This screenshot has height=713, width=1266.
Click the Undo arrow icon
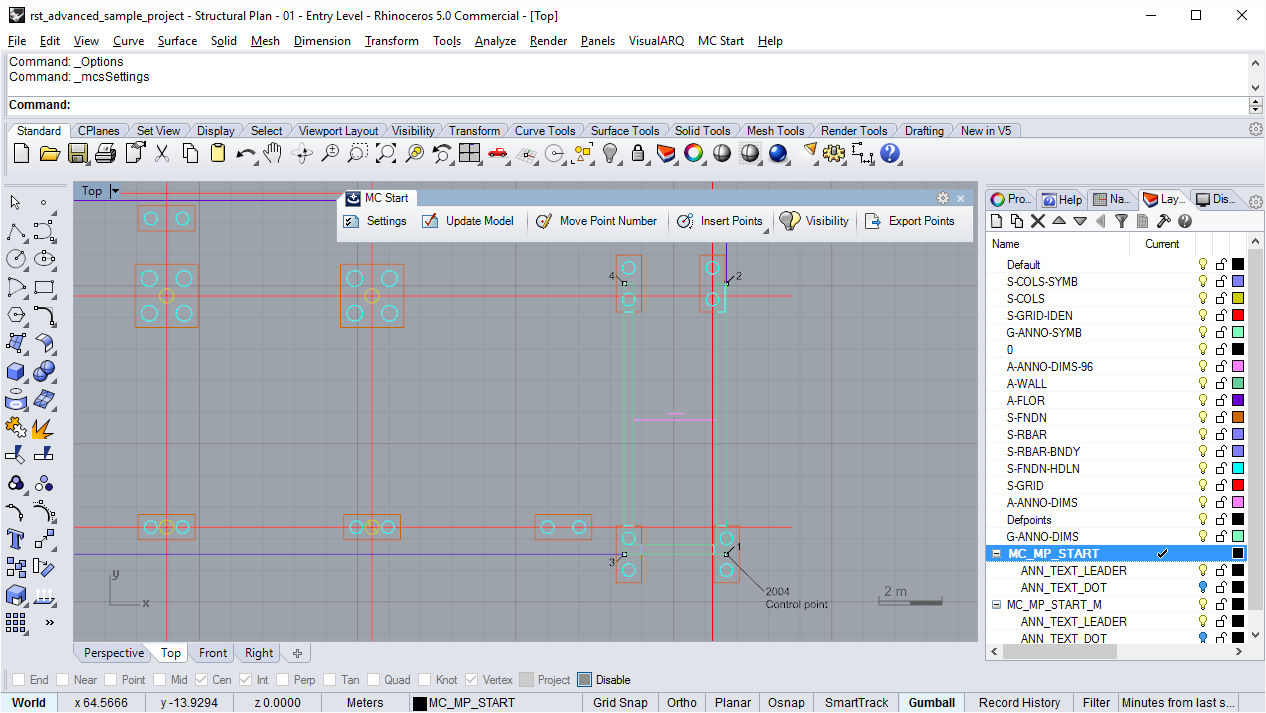coord(246,153)
